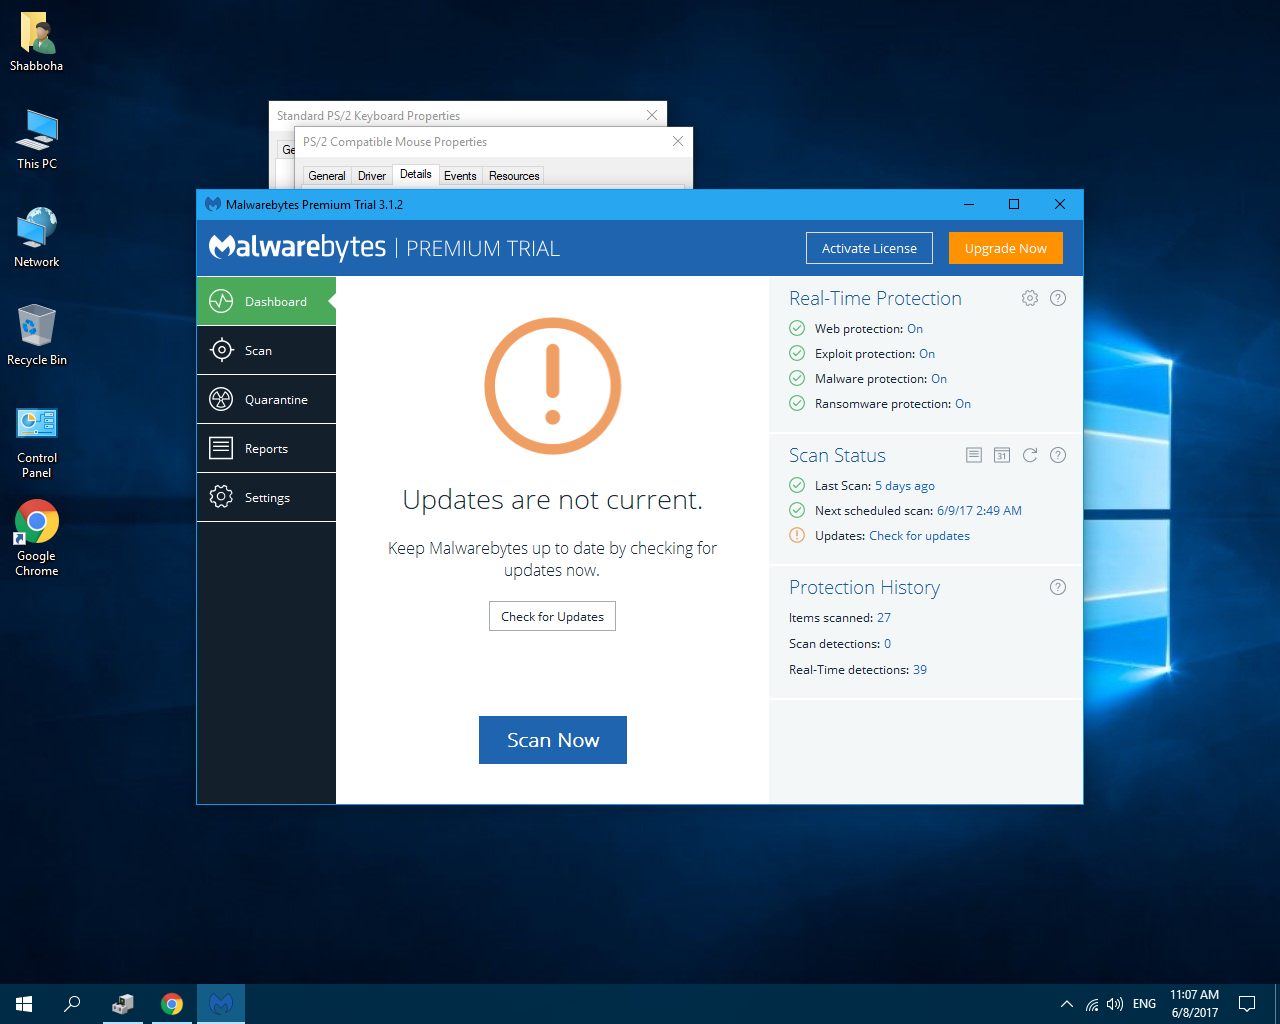Click the Malwarebytes taskbar button
Viewport: 1280px width, 1024px height.
pyautogui.click(x=221, y=1004)
